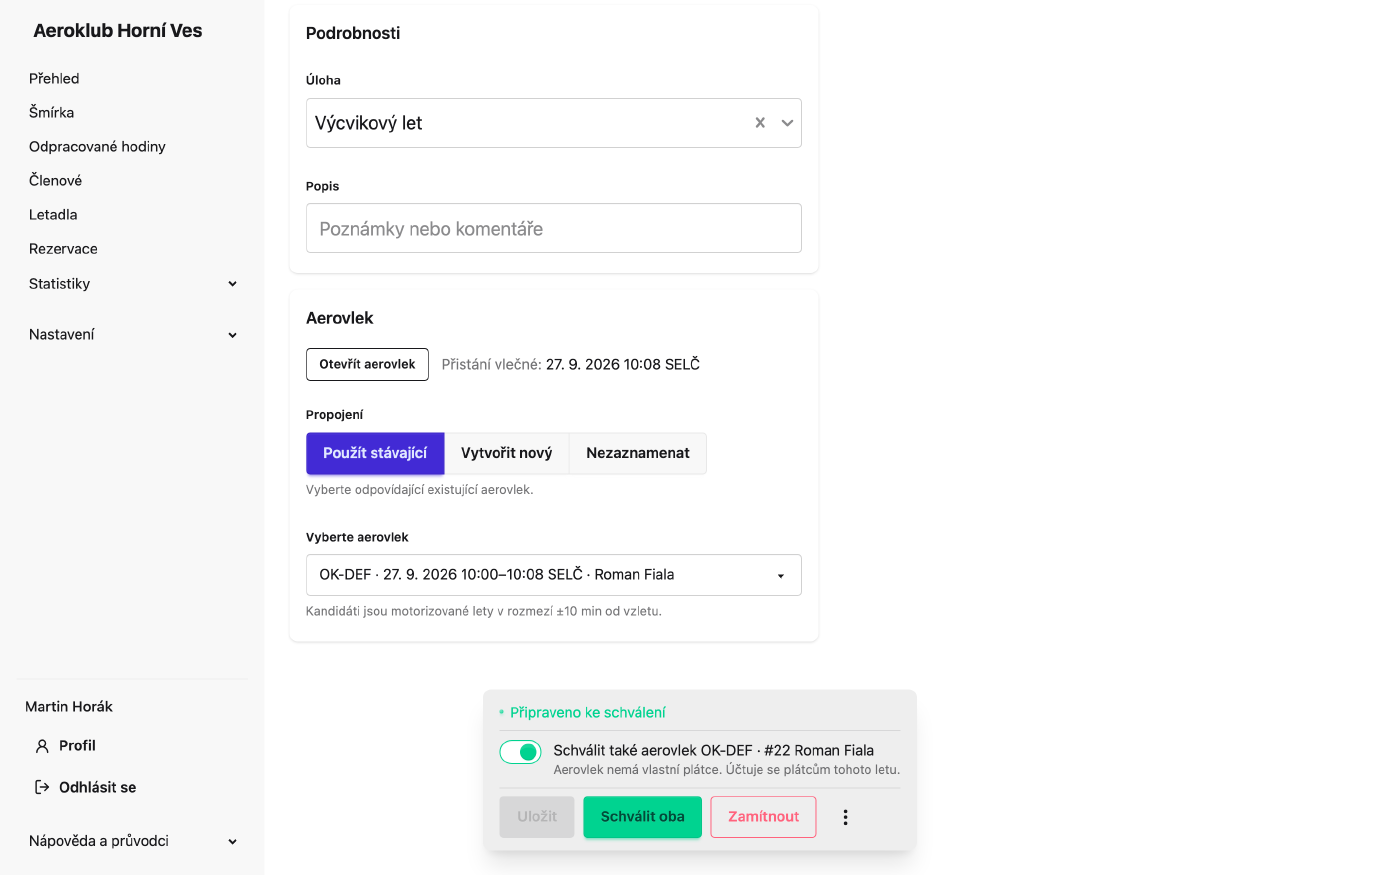Click the tow landing time 27. 9. 2026 10:08 SELČ
Viewport: 1400px width, 875px height.
pos(623,364)
